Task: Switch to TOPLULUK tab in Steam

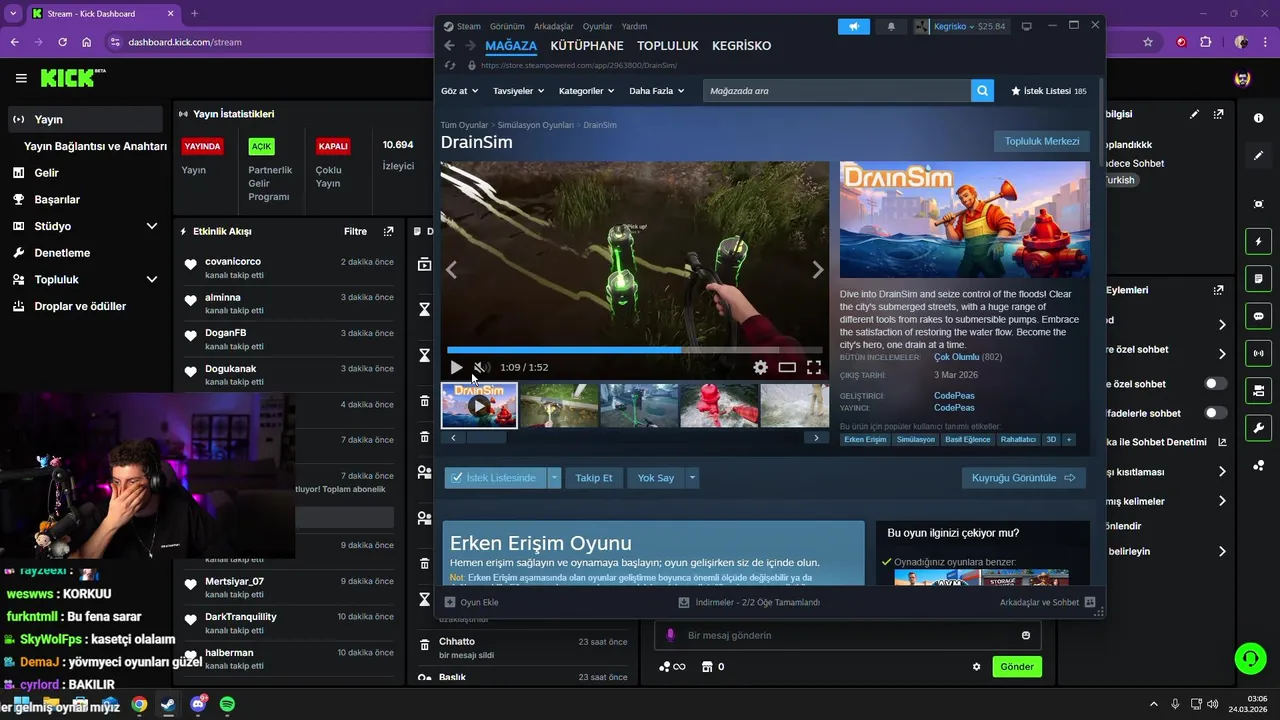Action: pos(668,46)
